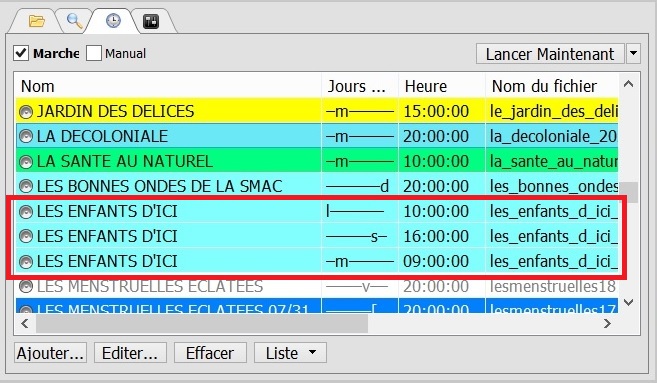Click the Nom du fichier column header
This screenshot has width=657, height=383.
[x=552, y=86]
